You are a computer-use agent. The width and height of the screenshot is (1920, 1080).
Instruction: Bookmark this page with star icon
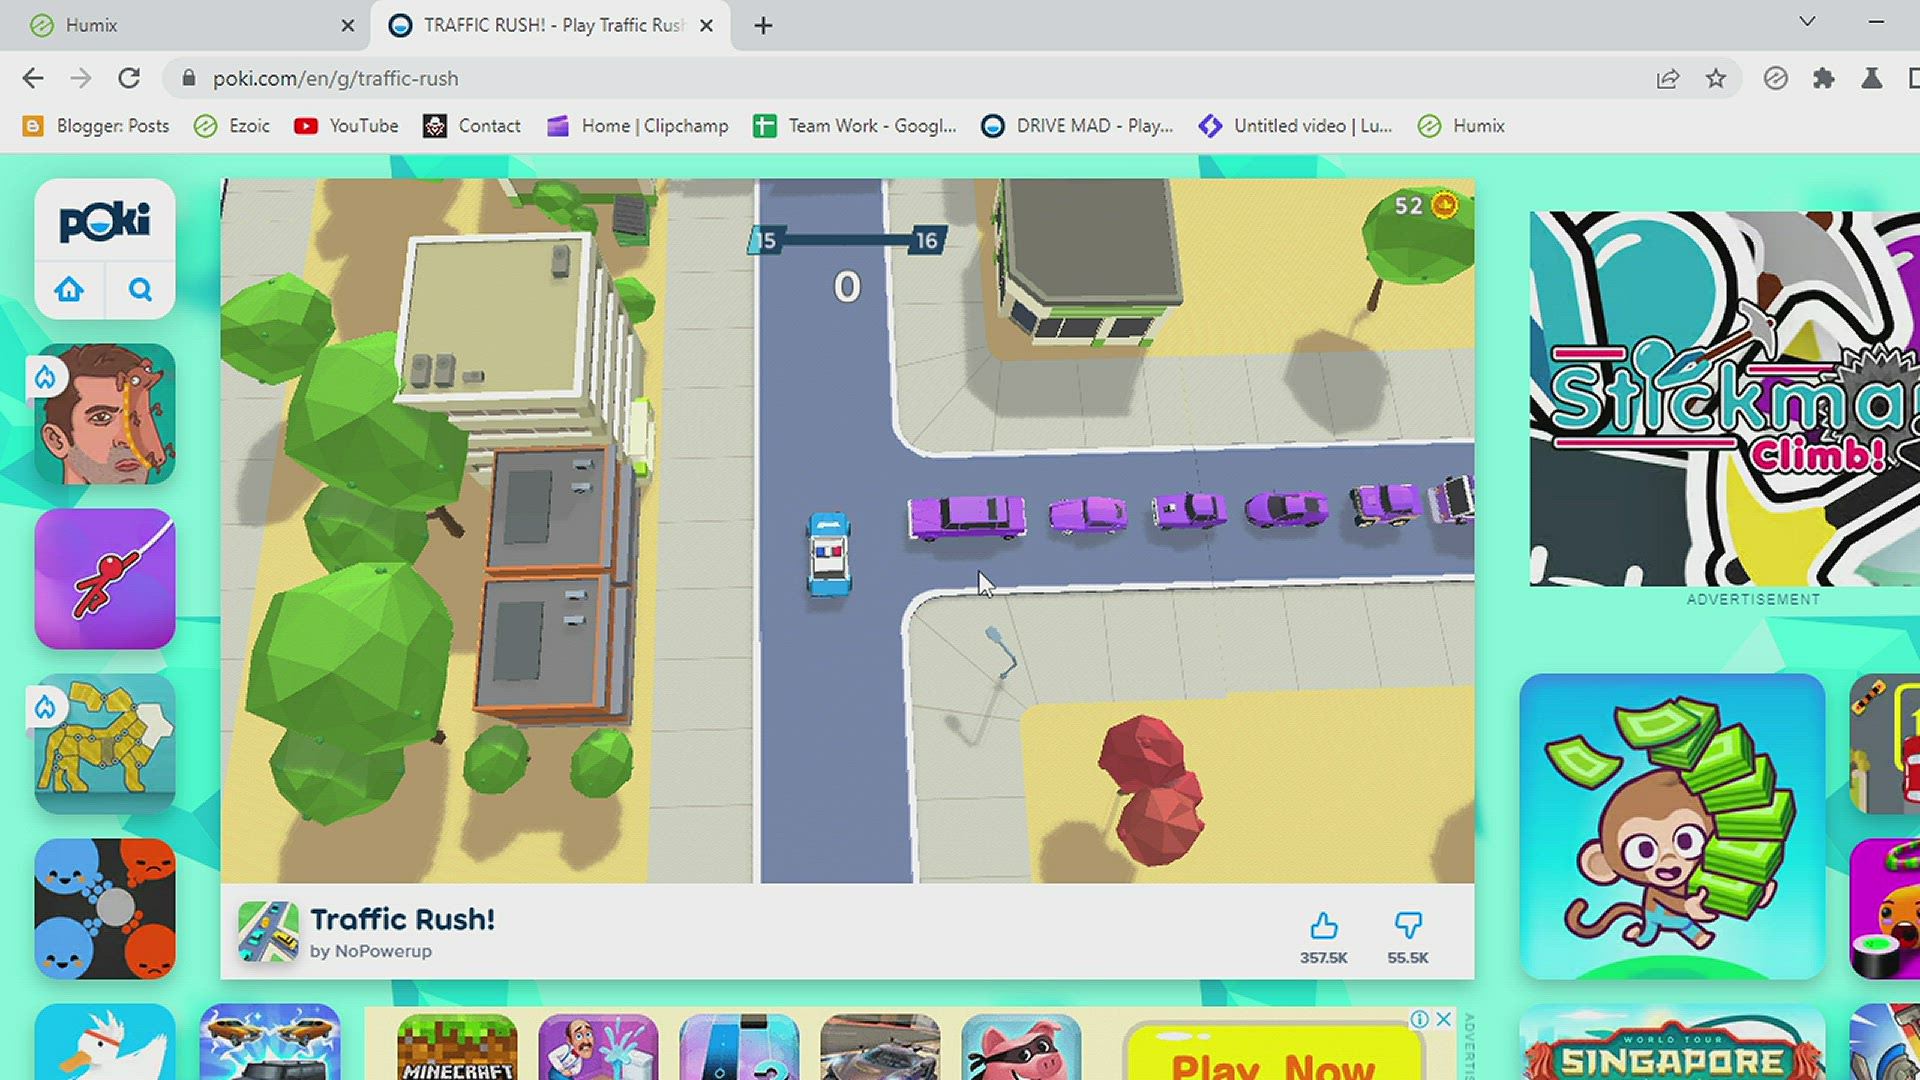pos(1716,78)
